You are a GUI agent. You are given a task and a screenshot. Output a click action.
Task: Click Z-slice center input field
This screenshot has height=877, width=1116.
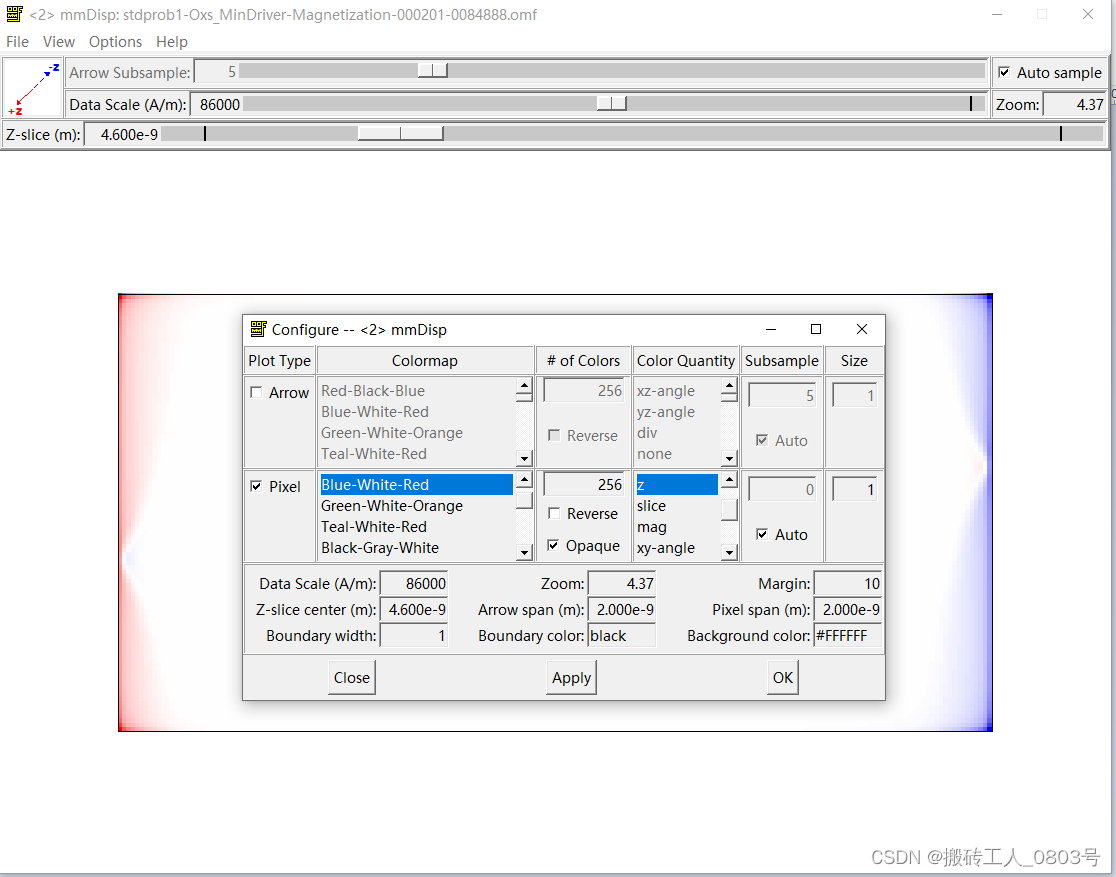click(414, 609)
